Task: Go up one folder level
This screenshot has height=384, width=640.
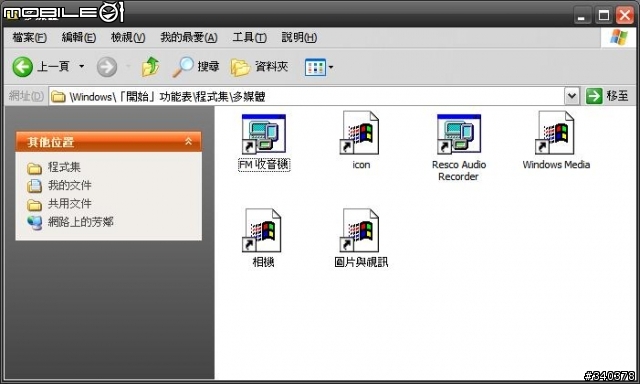Action: 150,67
